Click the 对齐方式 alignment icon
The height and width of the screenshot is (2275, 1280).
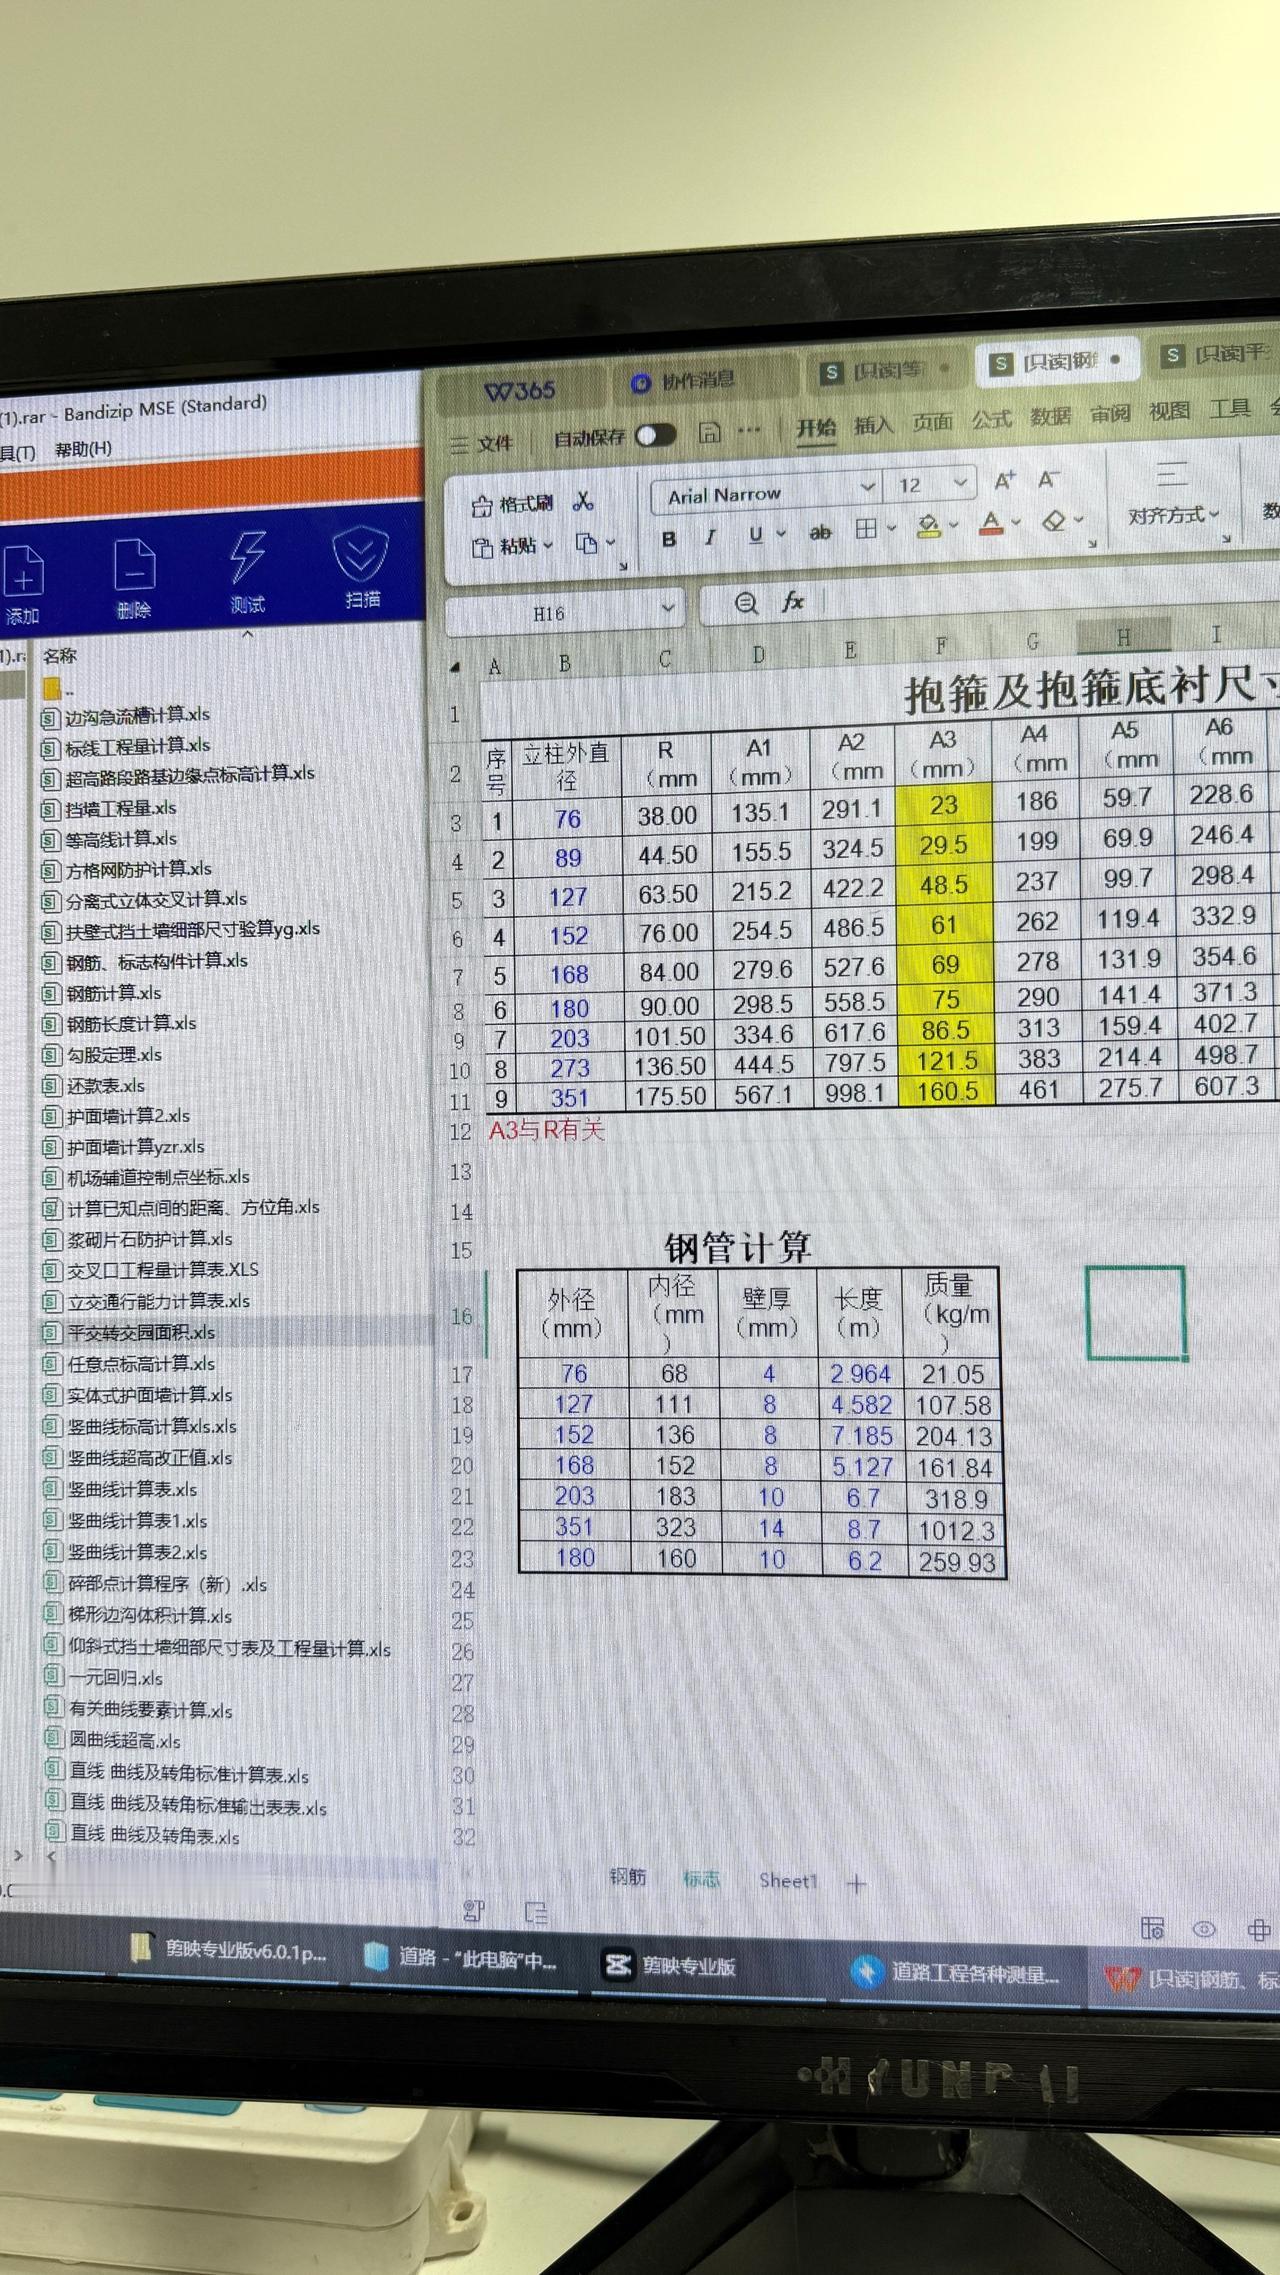(1172, 474)
